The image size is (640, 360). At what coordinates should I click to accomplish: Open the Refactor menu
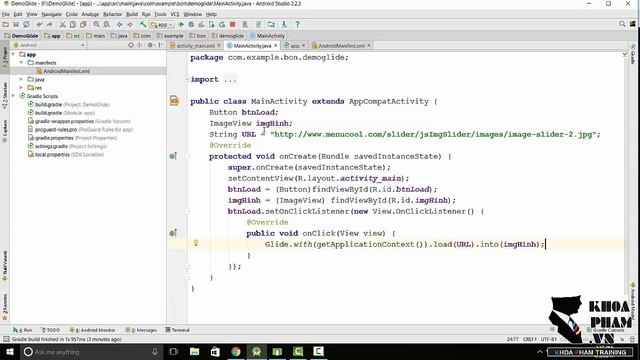[112, 14]
